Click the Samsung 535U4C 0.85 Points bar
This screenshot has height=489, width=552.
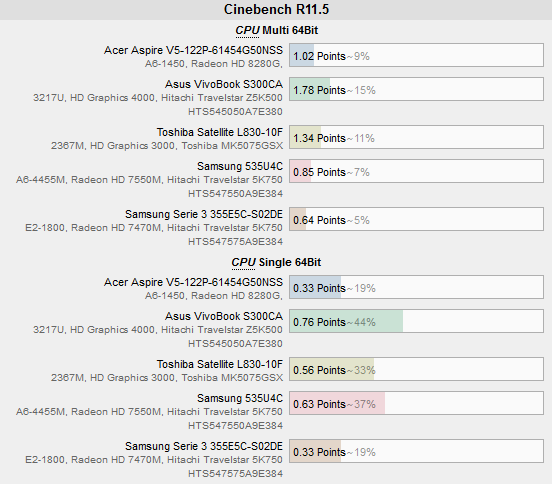(416, 171)
